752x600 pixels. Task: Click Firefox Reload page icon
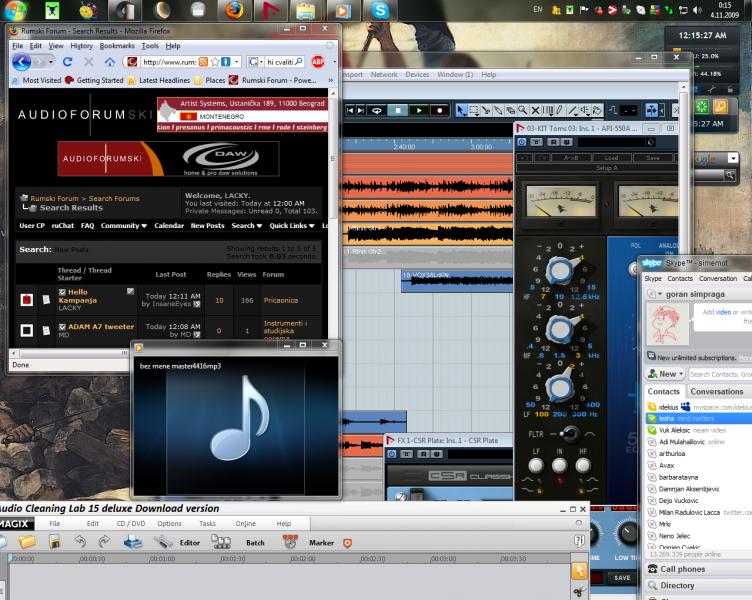68,62
